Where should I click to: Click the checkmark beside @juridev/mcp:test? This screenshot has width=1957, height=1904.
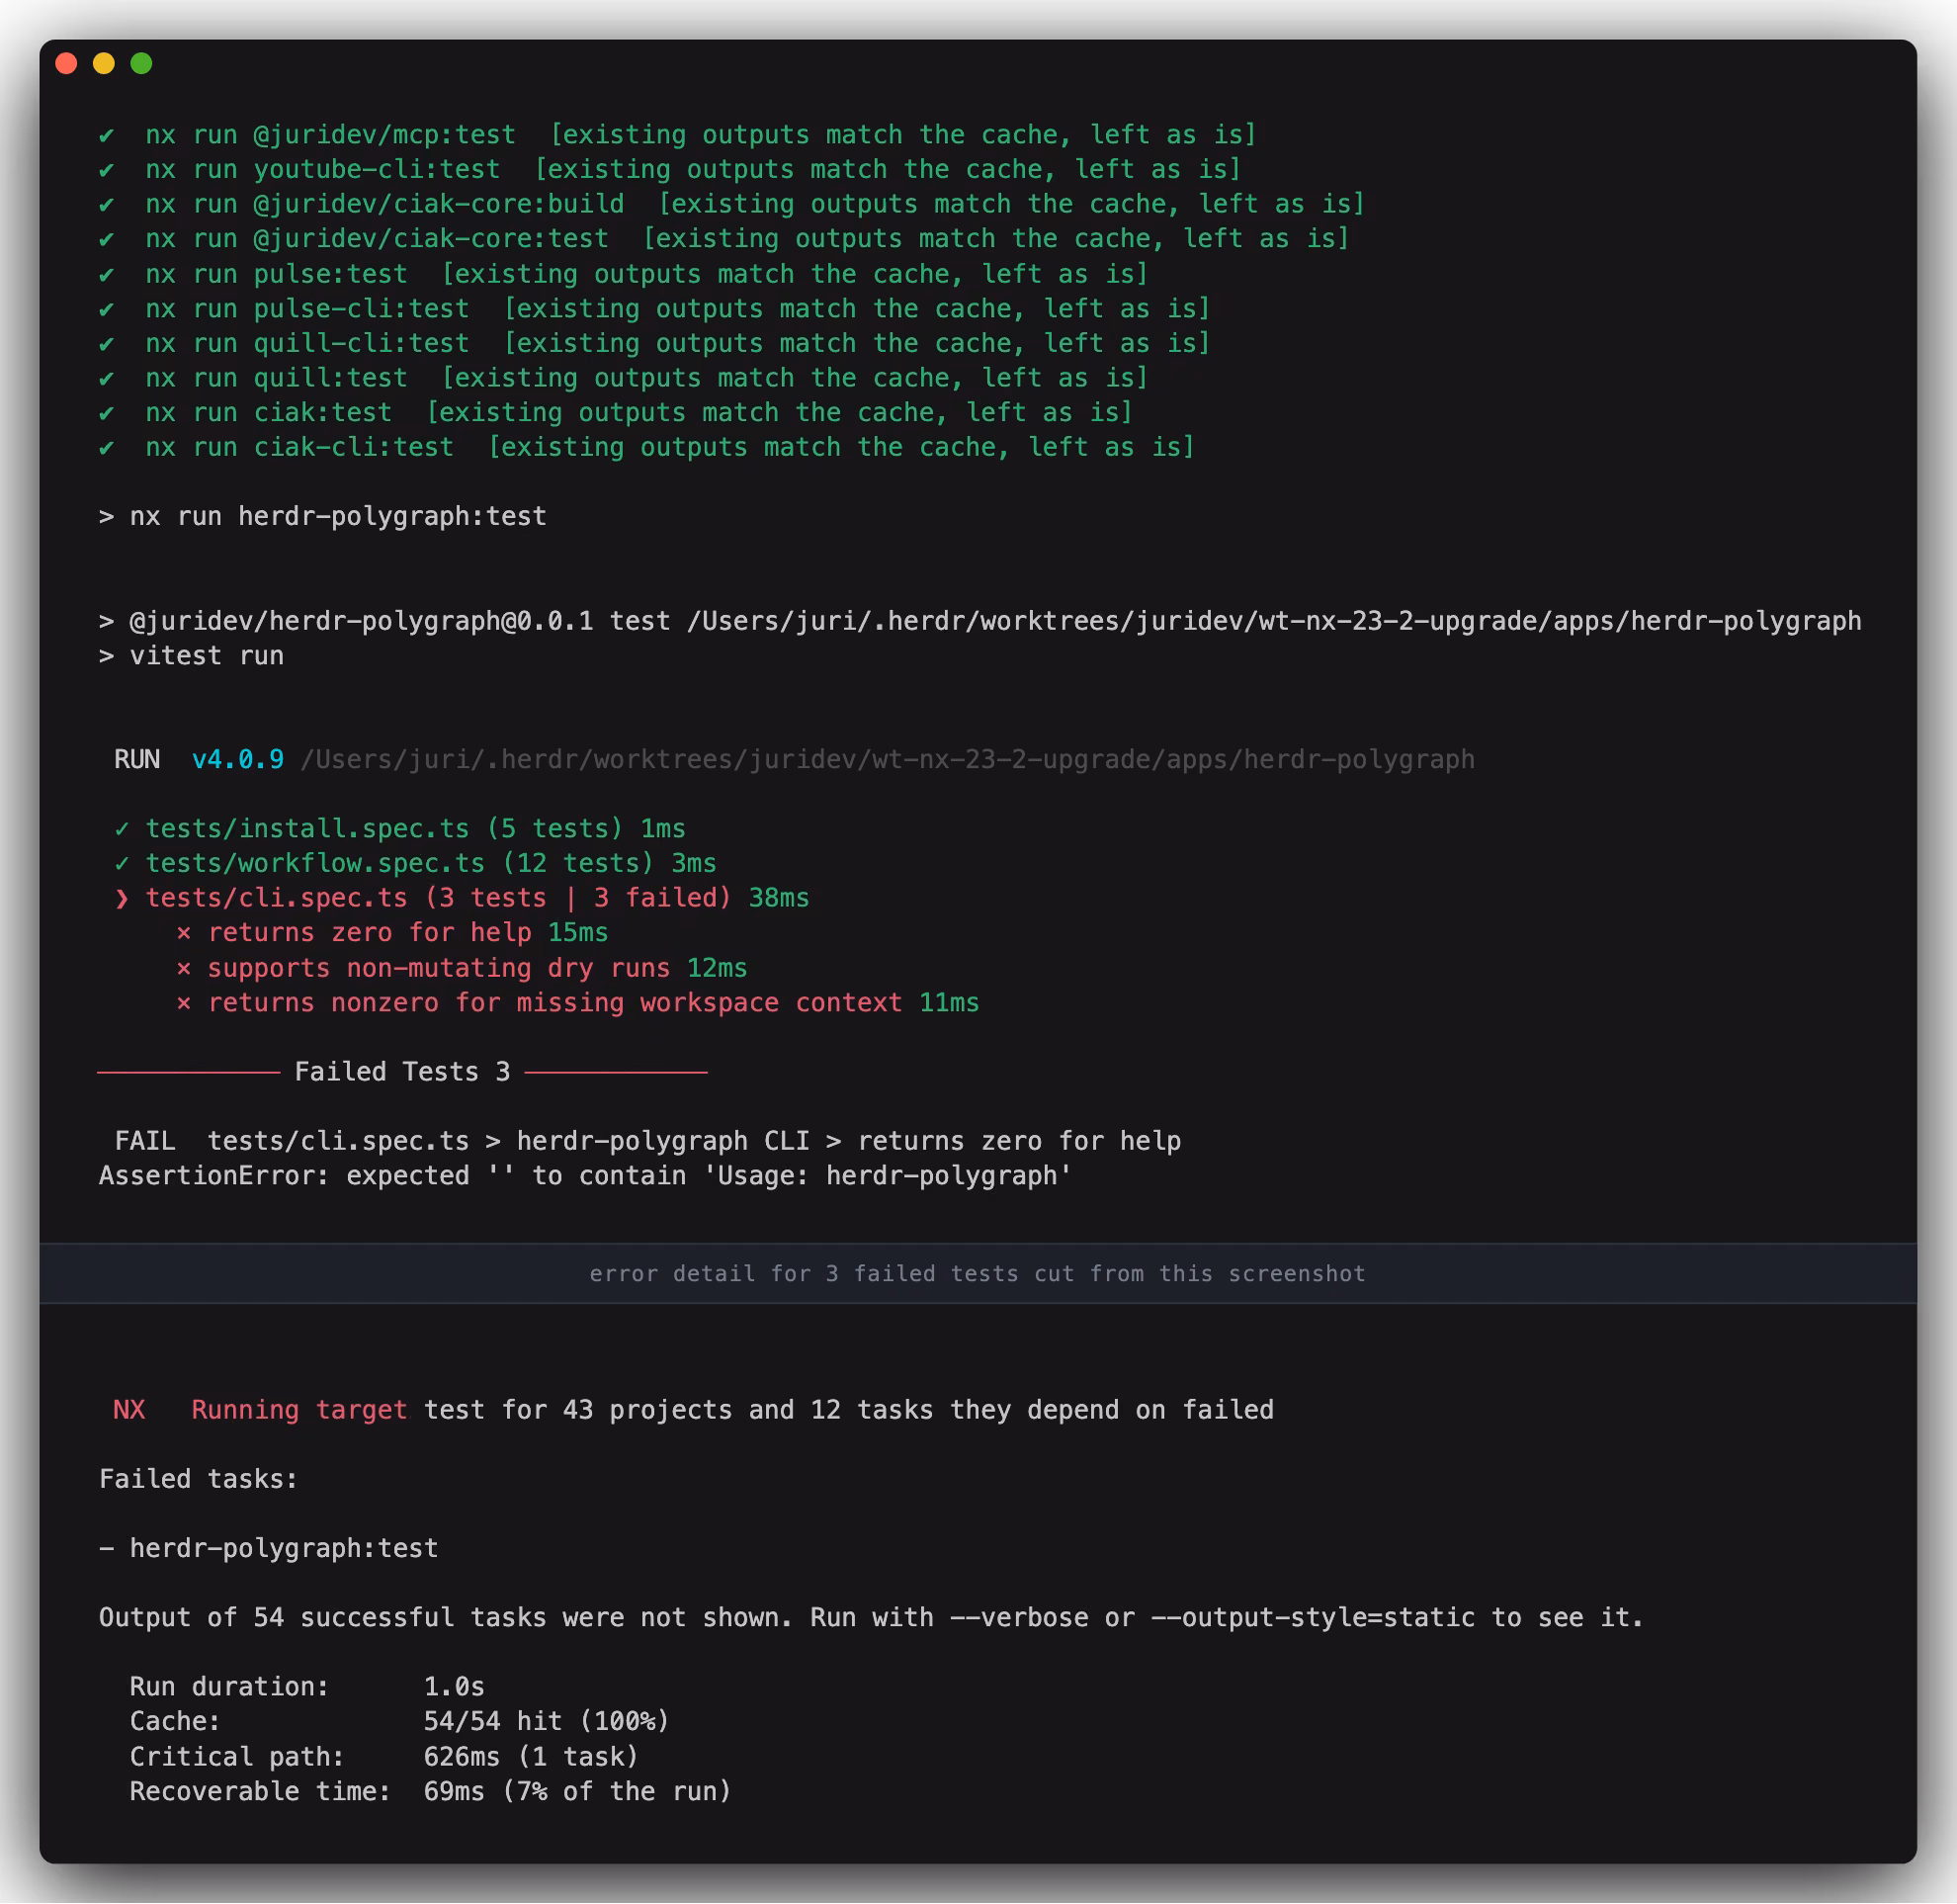[x=107, y=135]
